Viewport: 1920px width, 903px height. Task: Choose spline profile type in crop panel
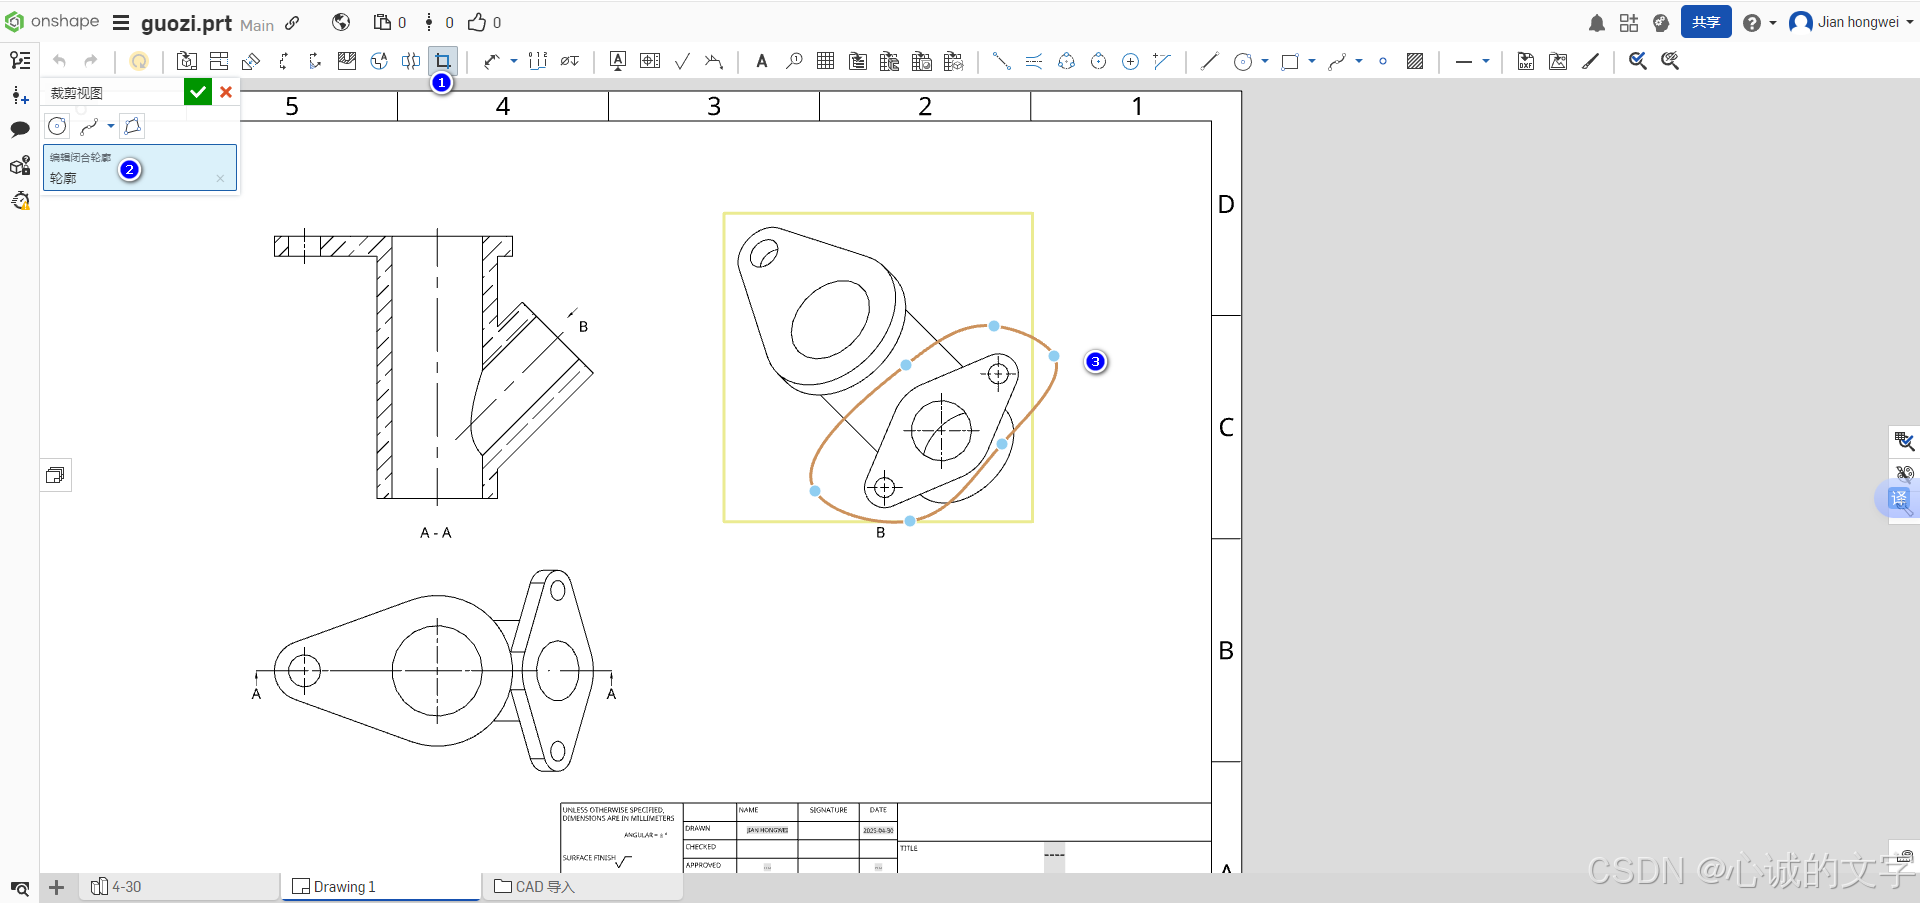coord(89,126)
